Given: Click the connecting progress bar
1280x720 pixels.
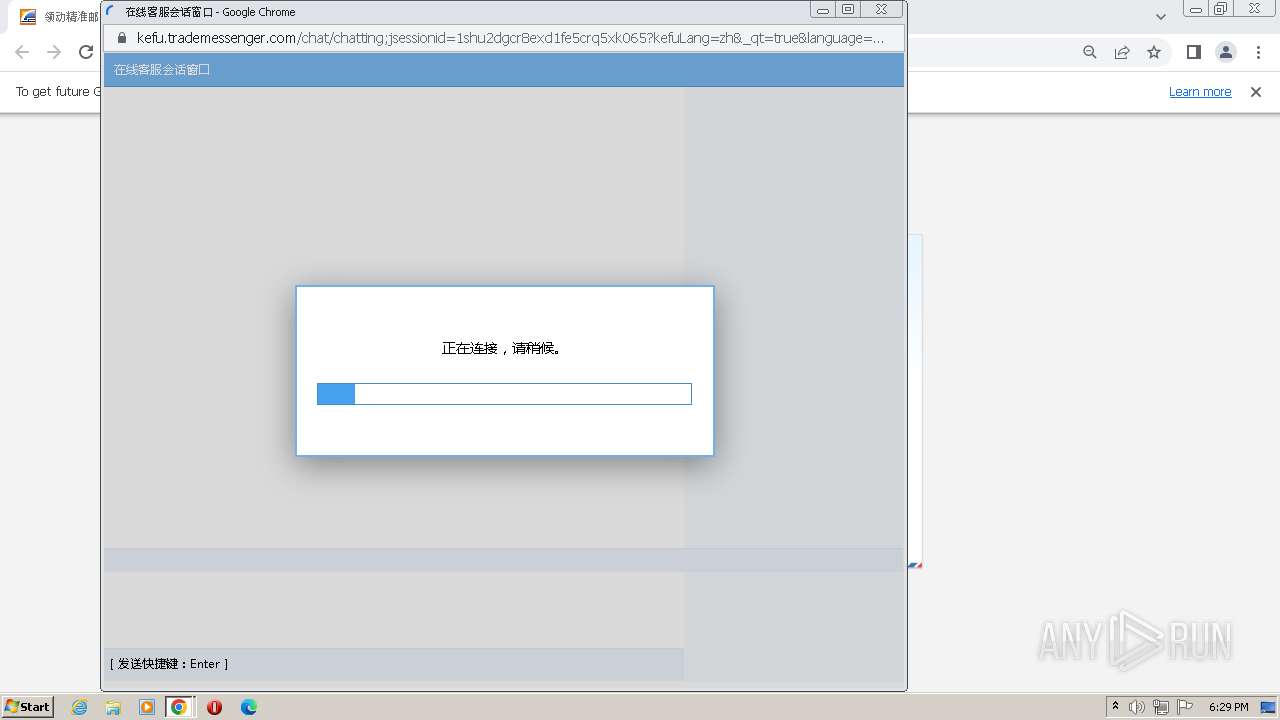Looking at the screenshot, I should tap(504, 394).
